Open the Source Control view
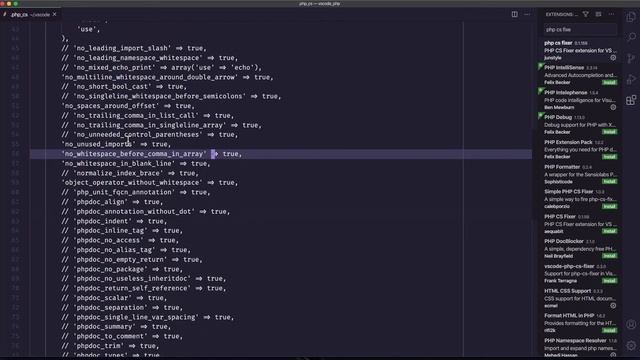Image resolution: width=640 pixels, height=360 pixels. point(631,58)
